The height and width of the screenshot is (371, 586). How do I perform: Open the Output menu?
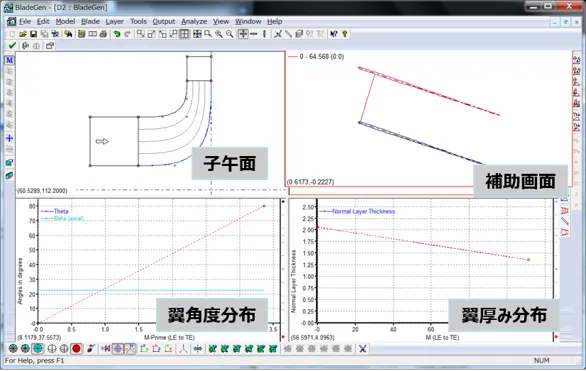pos(164,21)
